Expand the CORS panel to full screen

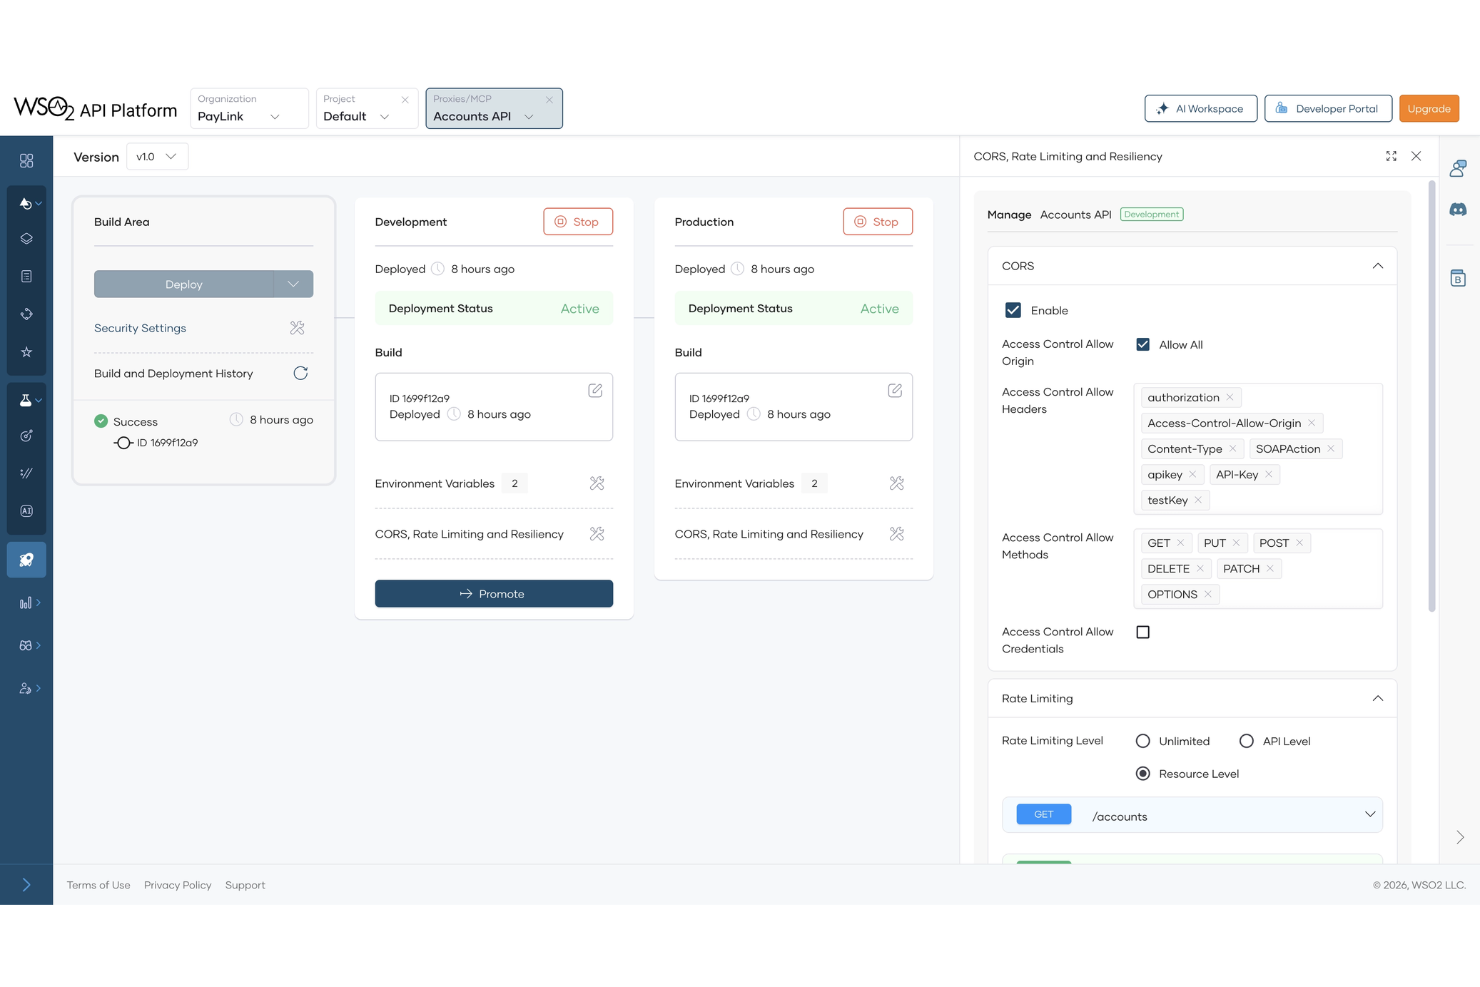(x=1391, y=156)
